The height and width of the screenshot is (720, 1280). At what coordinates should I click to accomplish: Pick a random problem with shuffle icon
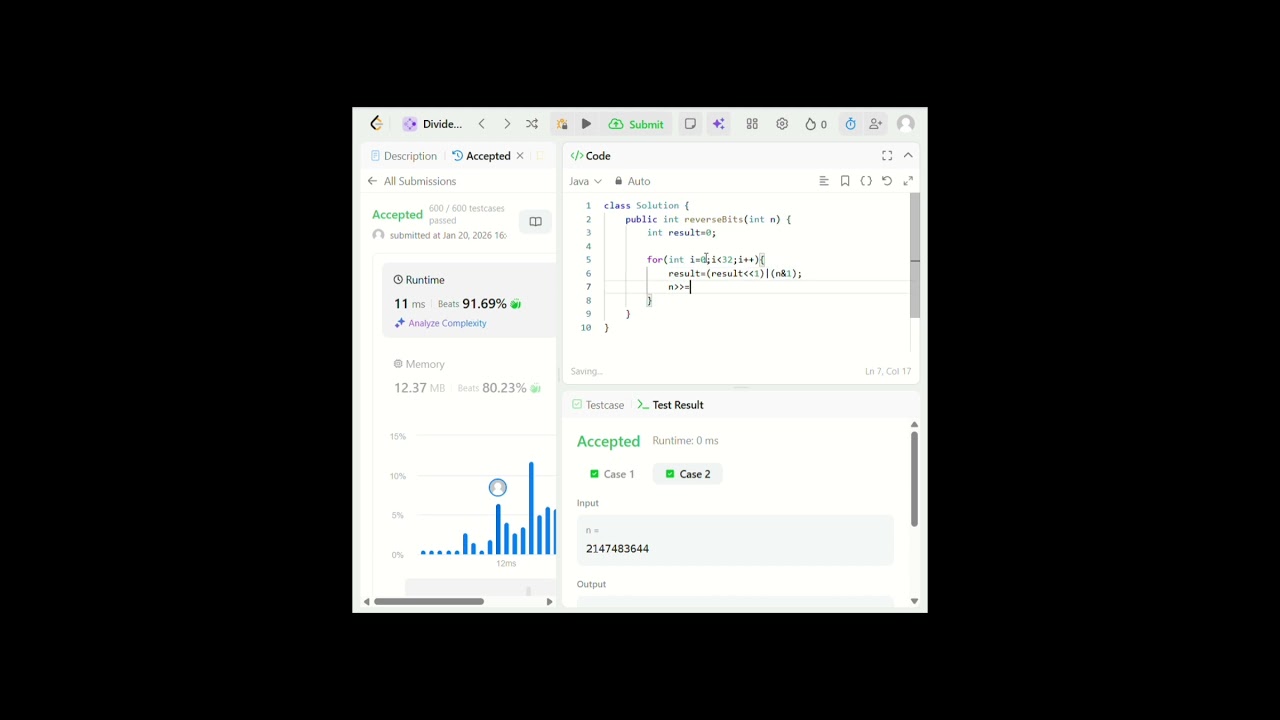532,124
